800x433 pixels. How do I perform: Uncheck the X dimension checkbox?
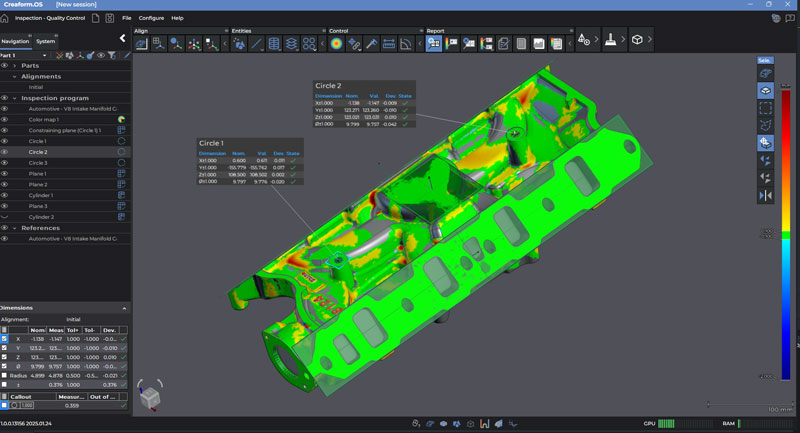5,339
